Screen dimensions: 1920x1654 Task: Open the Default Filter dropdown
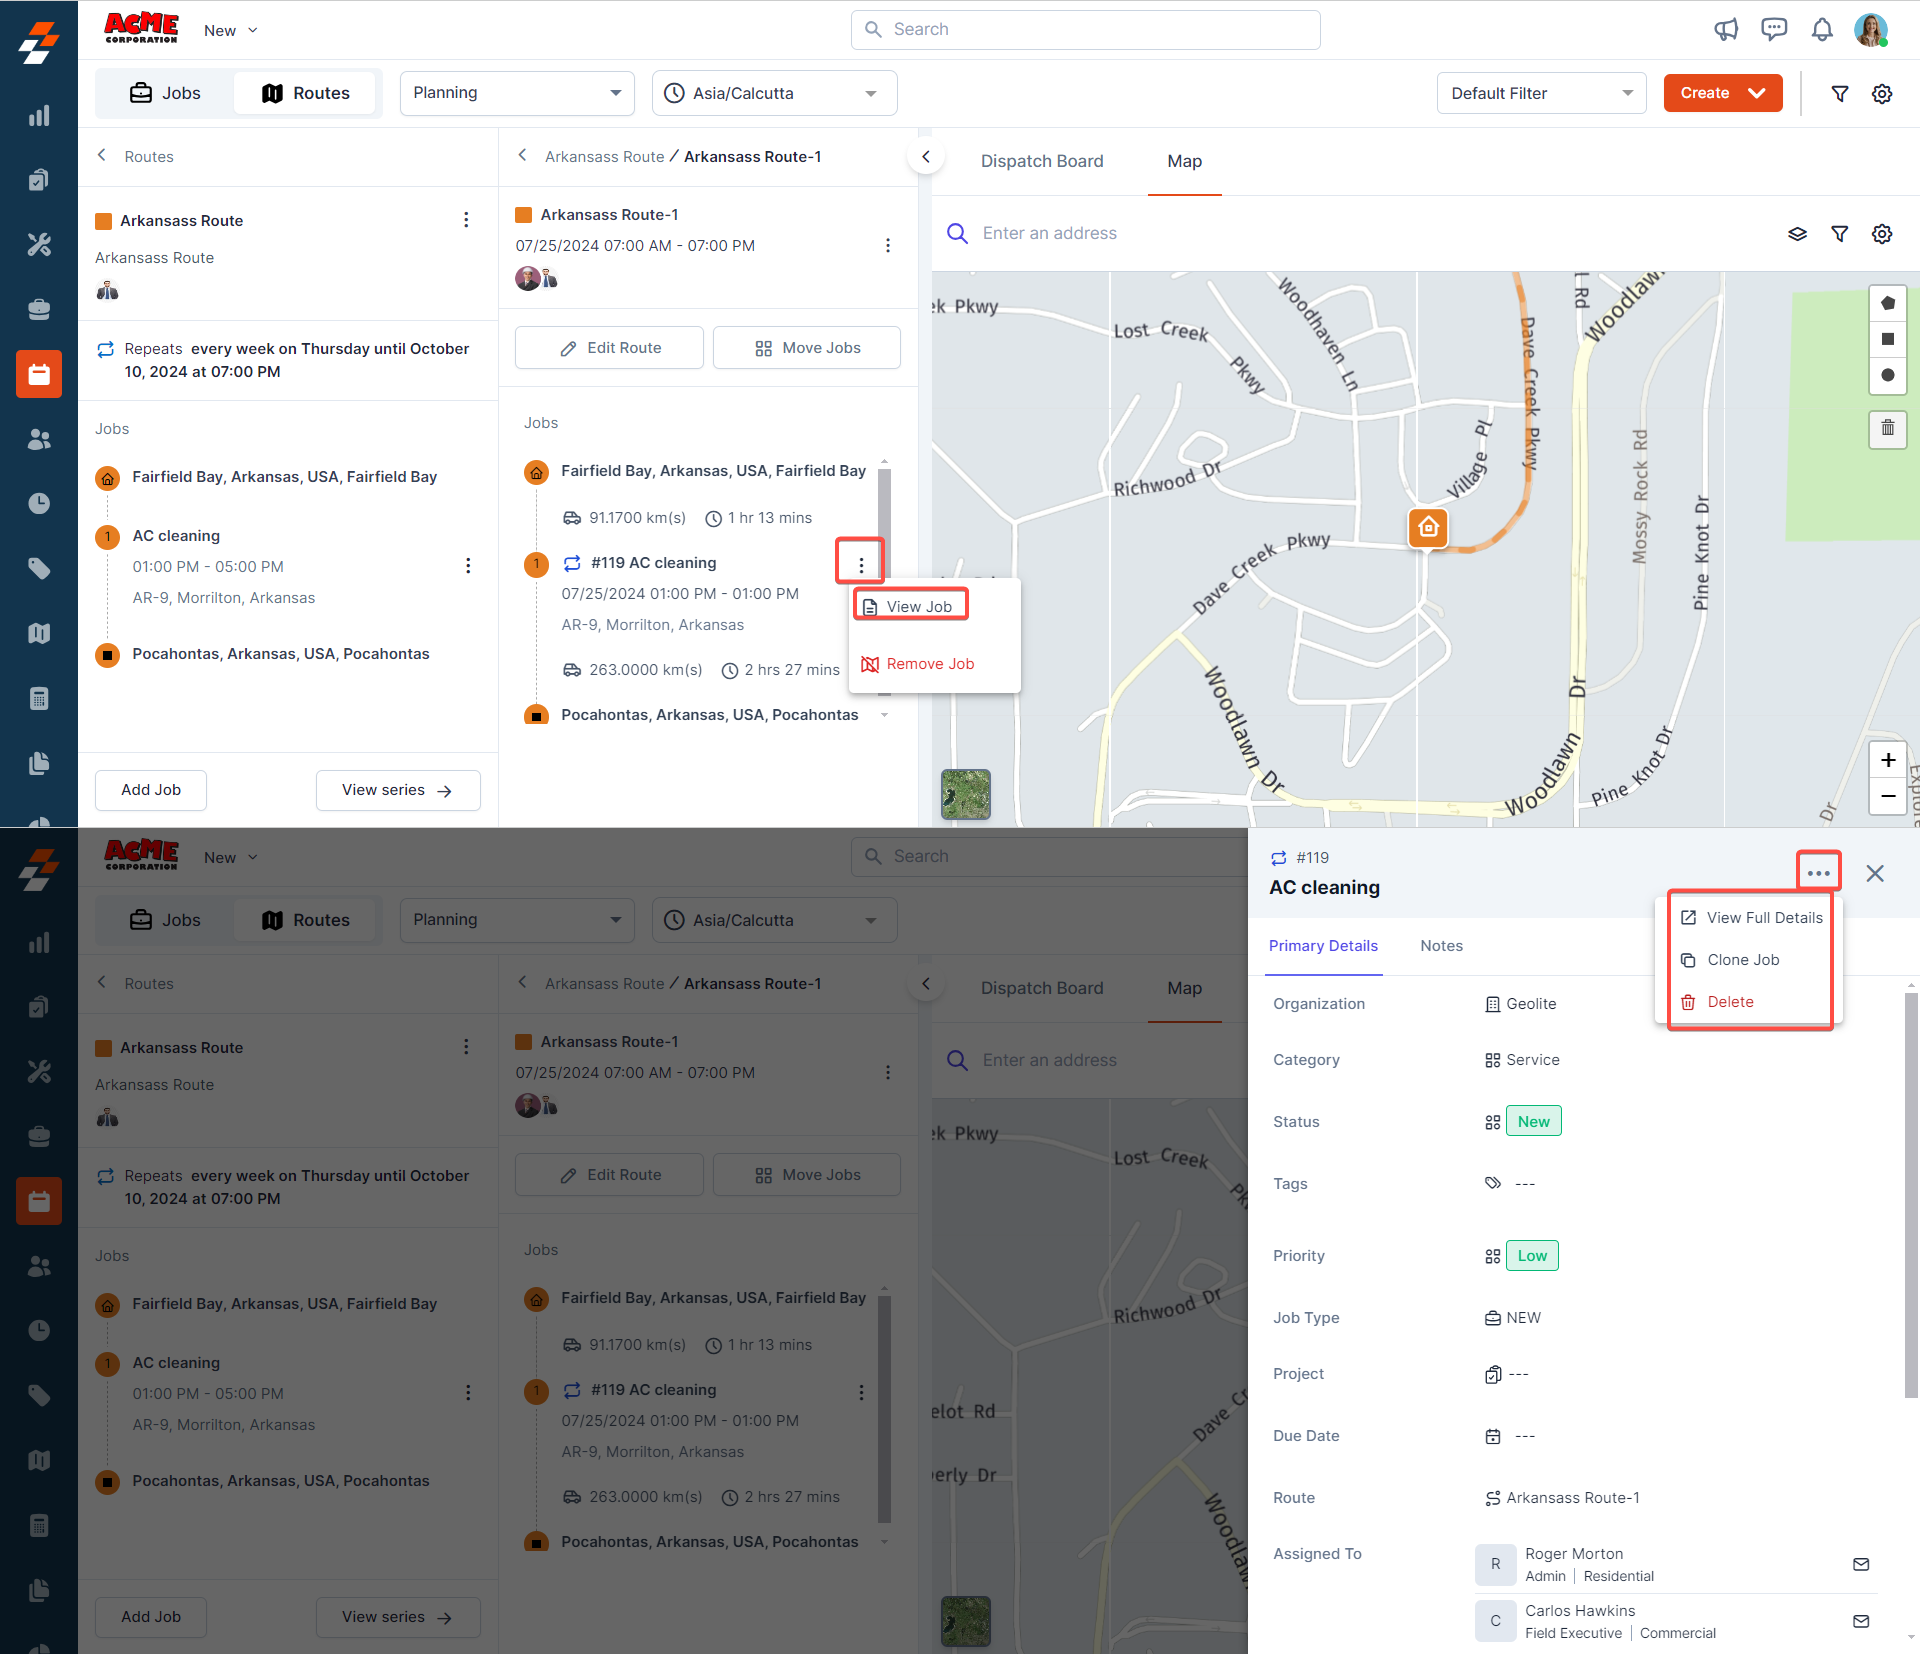1540,94
